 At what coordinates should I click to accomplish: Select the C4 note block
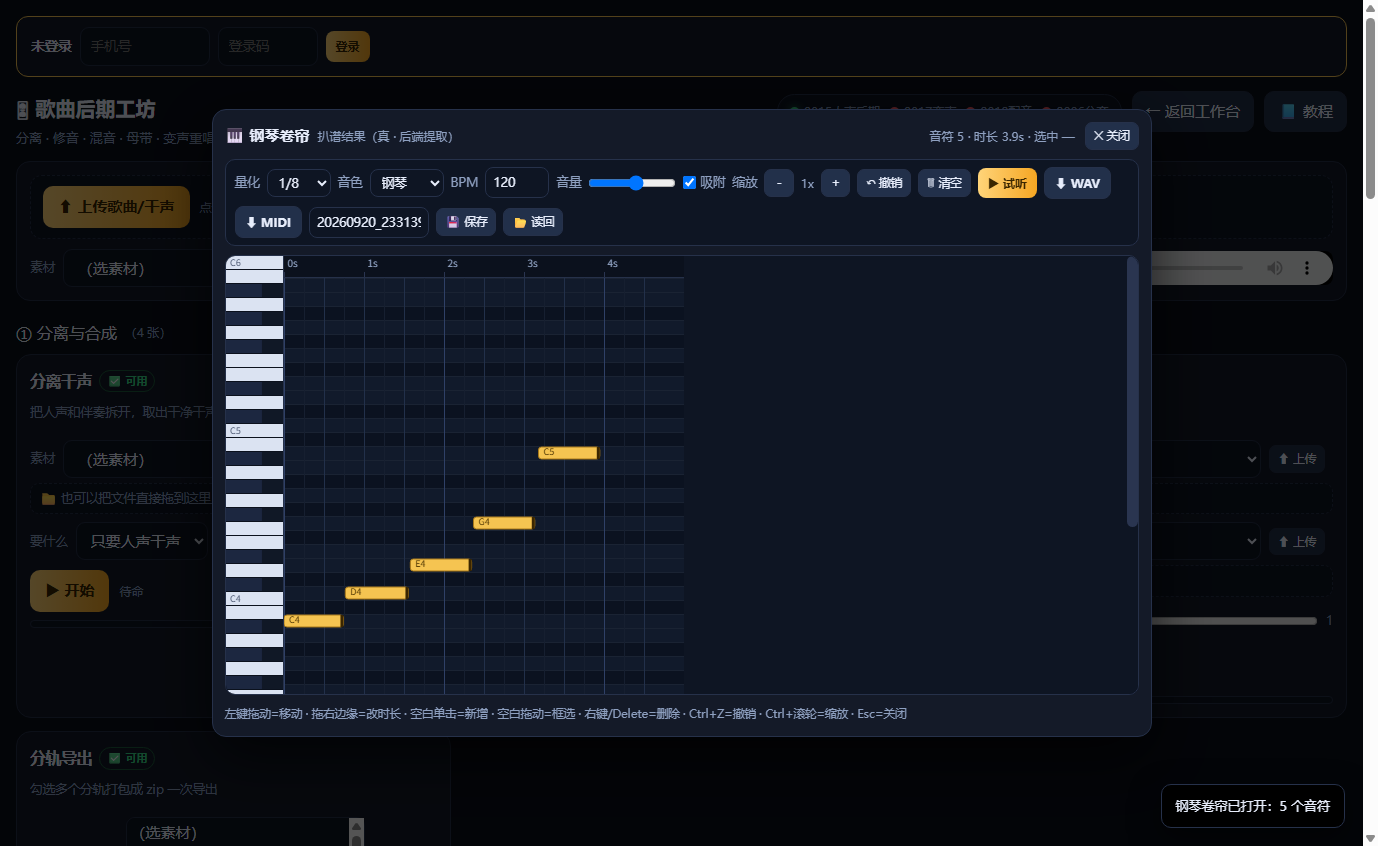[x=313, y=621]
